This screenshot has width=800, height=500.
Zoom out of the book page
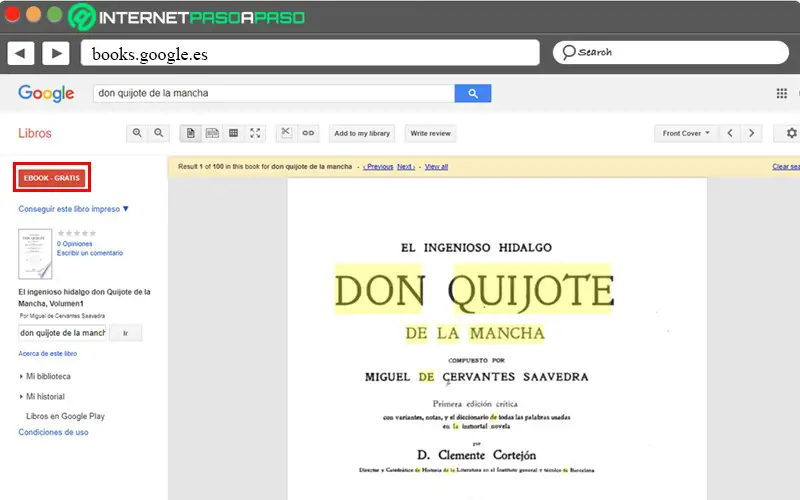[159, 133]
